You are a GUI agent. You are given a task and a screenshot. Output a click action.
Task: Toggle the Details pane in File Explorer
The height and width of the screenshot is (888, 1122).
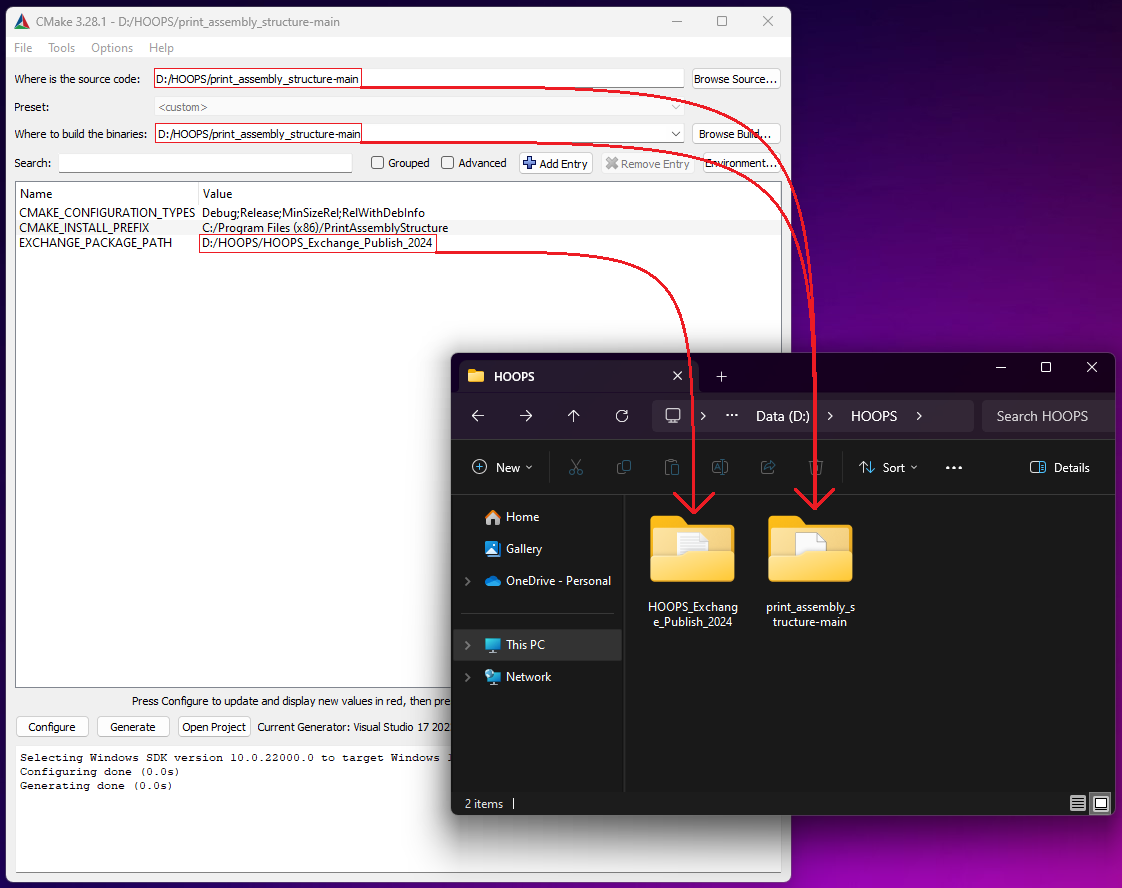(1059, 467)
